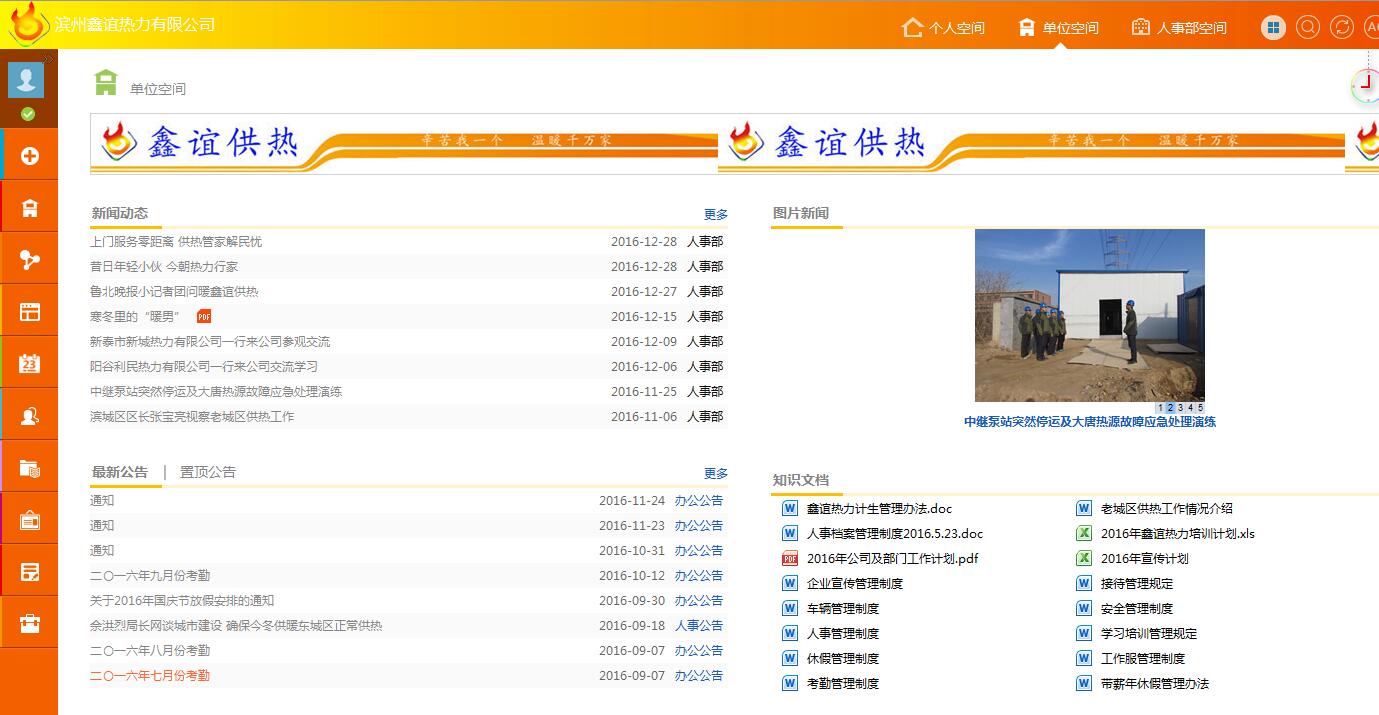Open the share icon in the left sidebar
The image size is (1379, 715).
tap(27, 258)
